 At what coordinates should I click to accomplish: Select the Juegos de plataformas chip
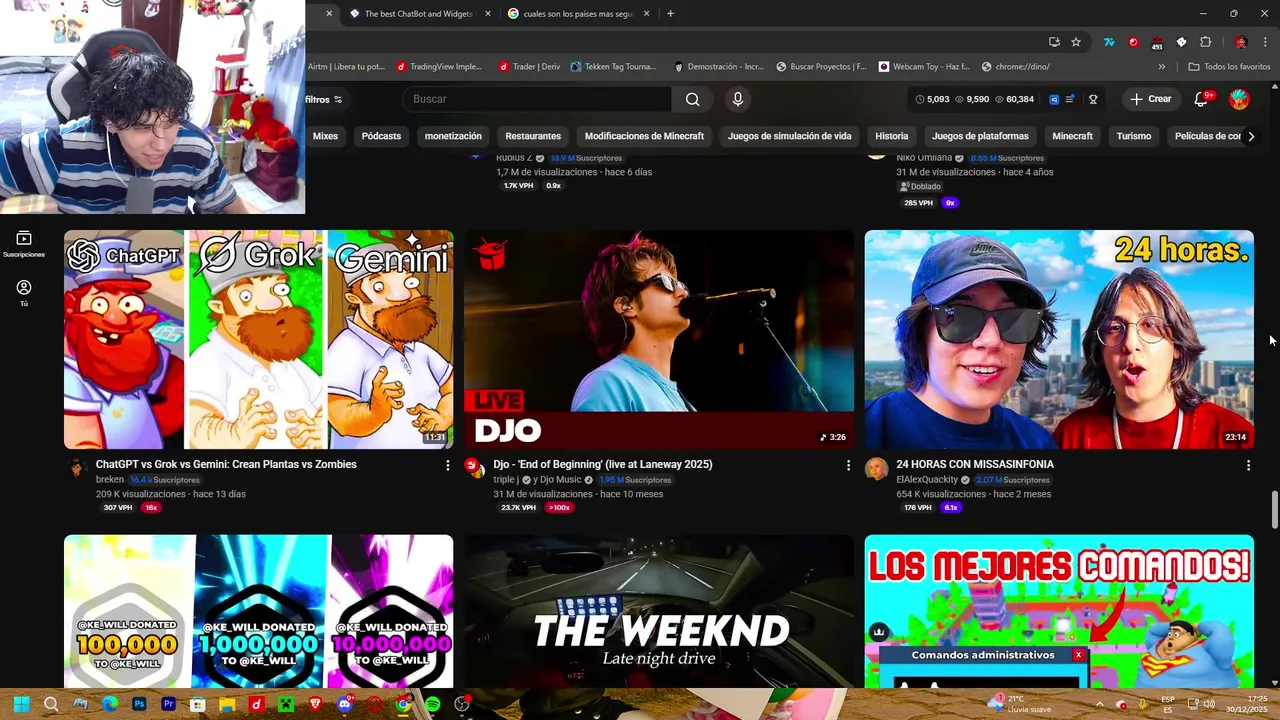click(x=980, y=136)
